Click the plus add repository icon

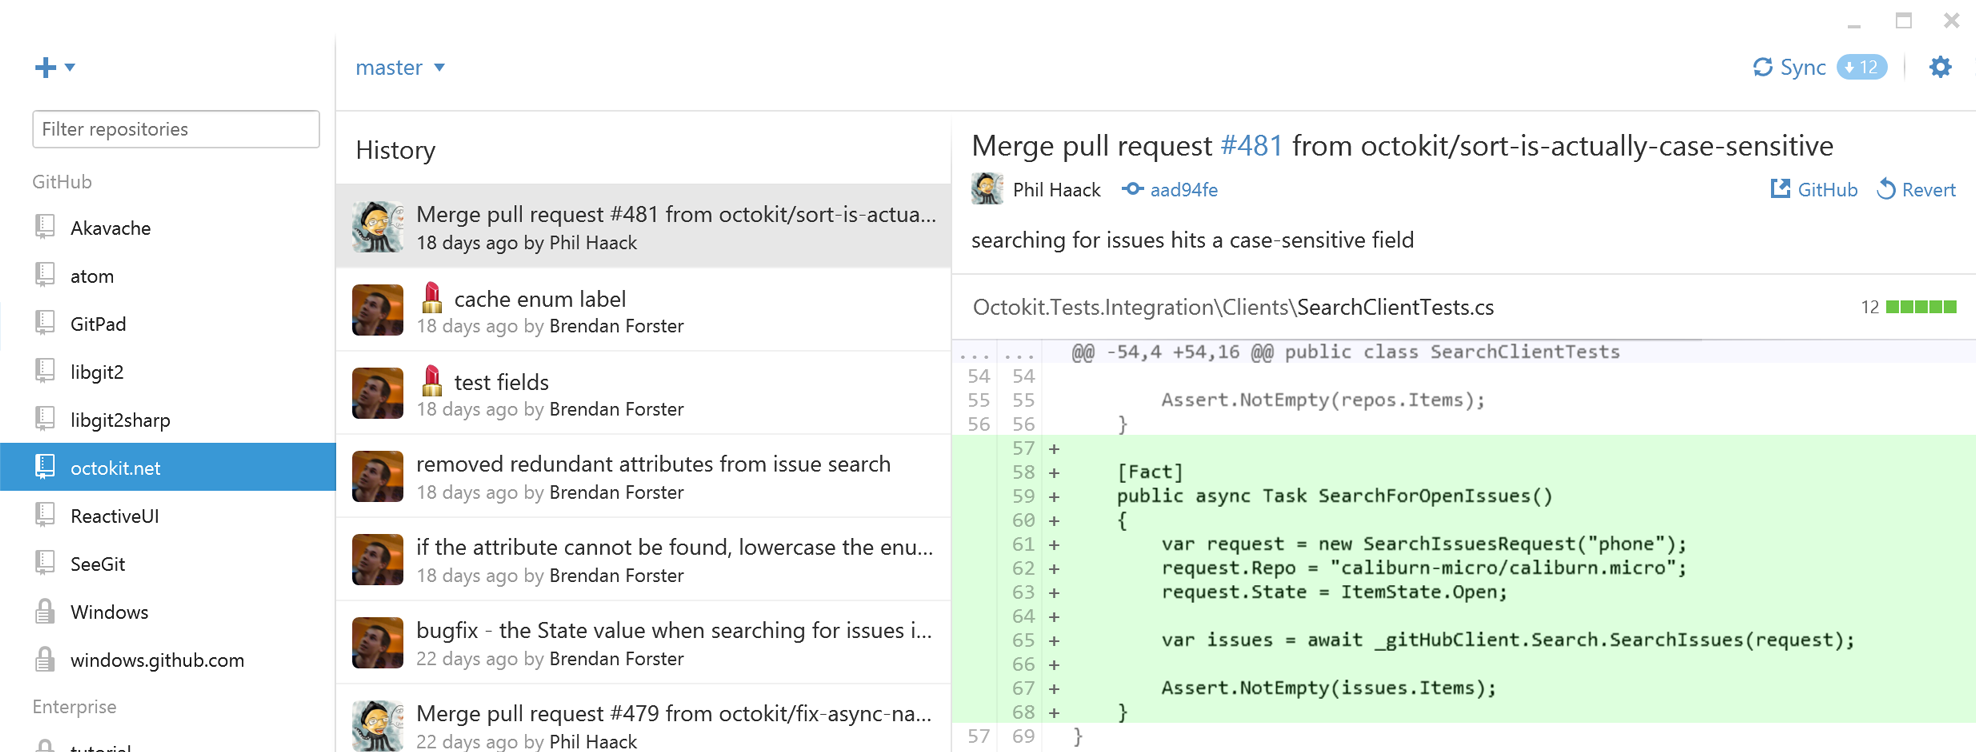(x=45, y=67)
